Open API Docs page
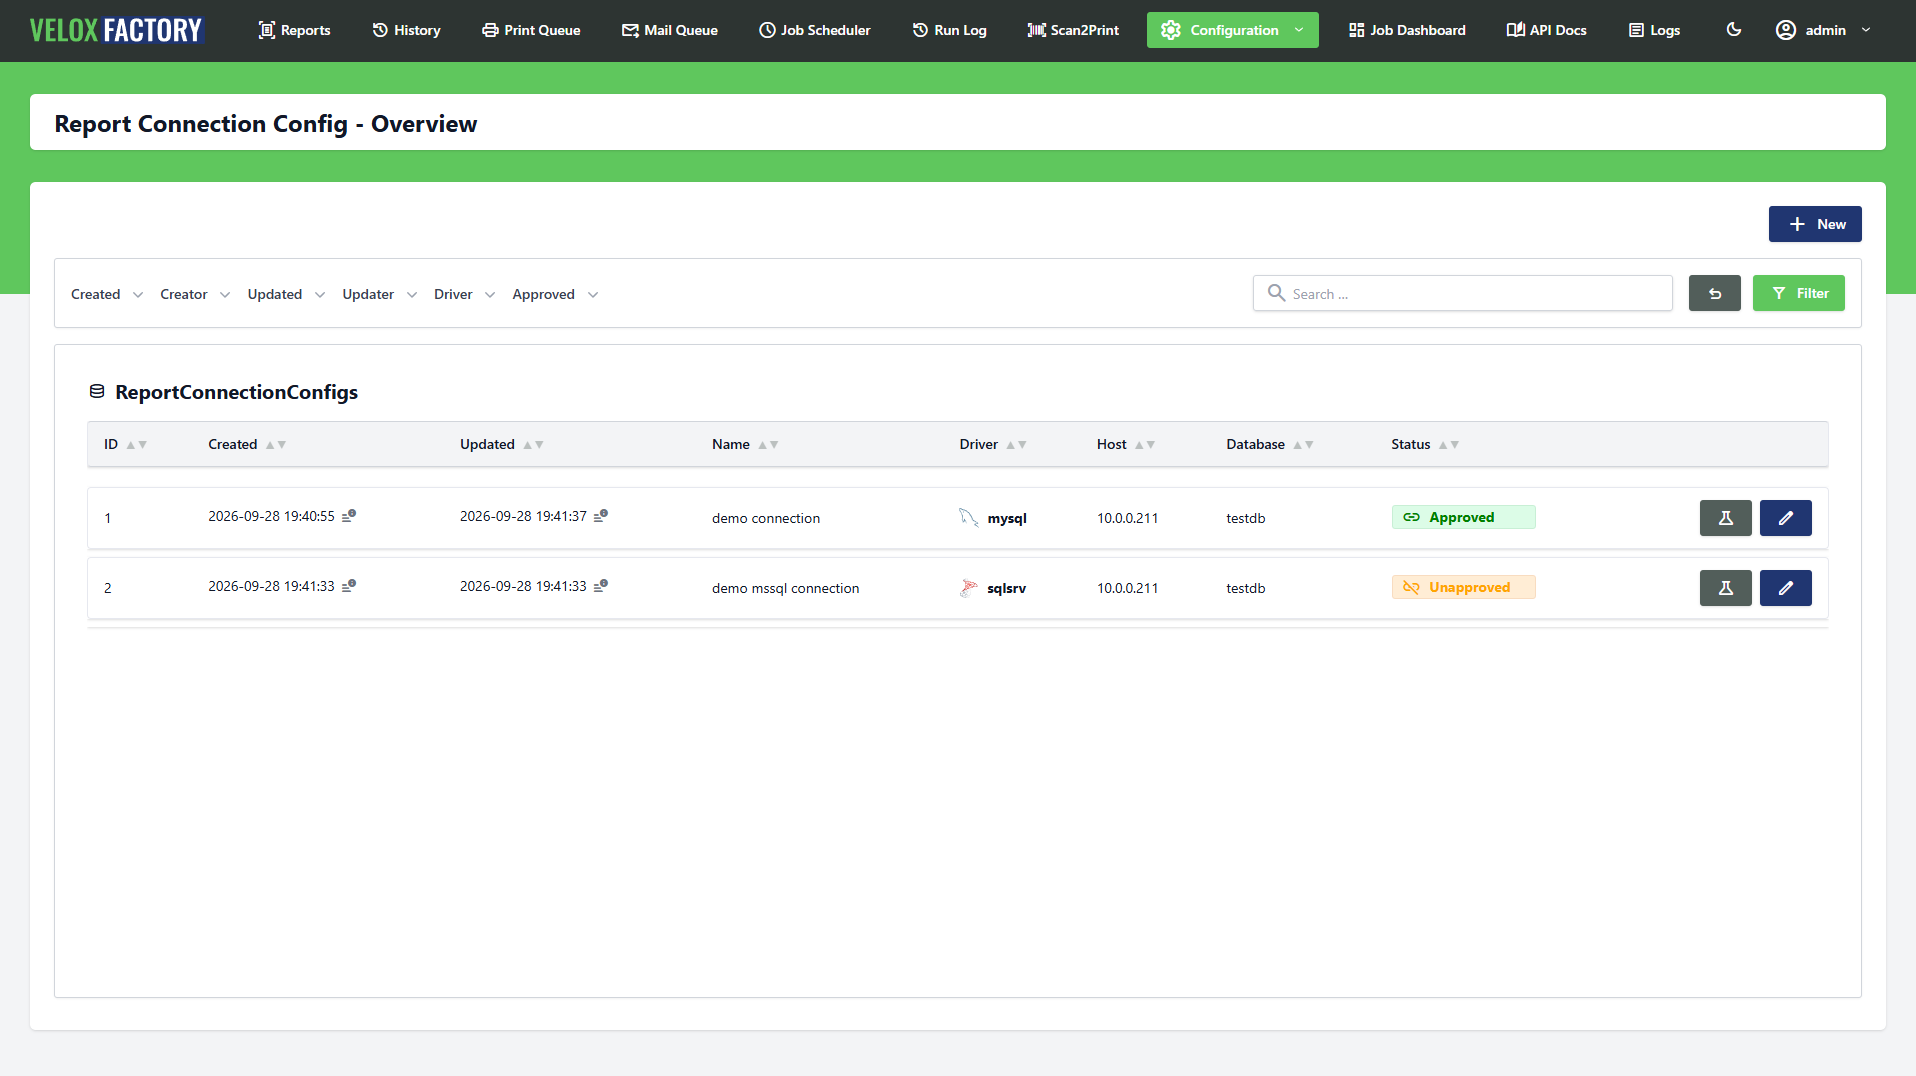The image size is (1916, 1076). [x=1547, y=30]
